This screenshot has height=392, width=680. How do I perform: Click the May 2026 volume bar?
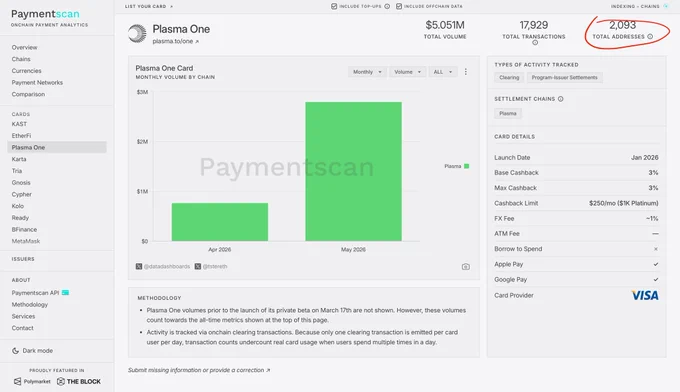click(353, 171)
